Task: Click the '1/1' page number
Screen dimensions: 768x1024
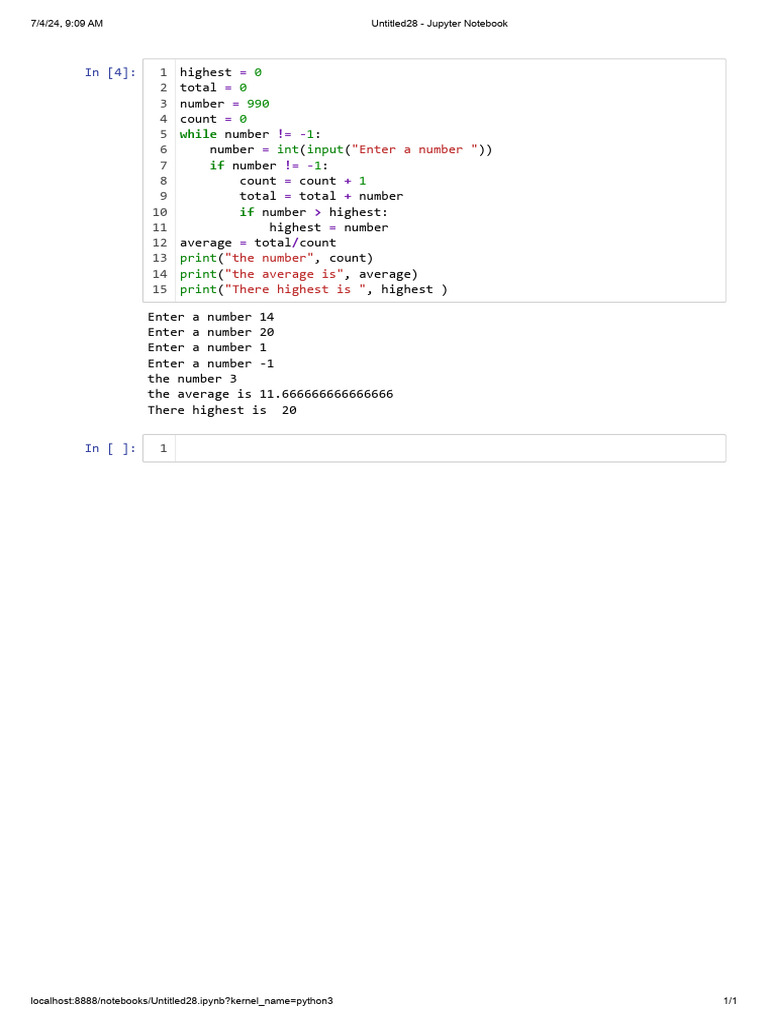Action: pos(730,1000)
